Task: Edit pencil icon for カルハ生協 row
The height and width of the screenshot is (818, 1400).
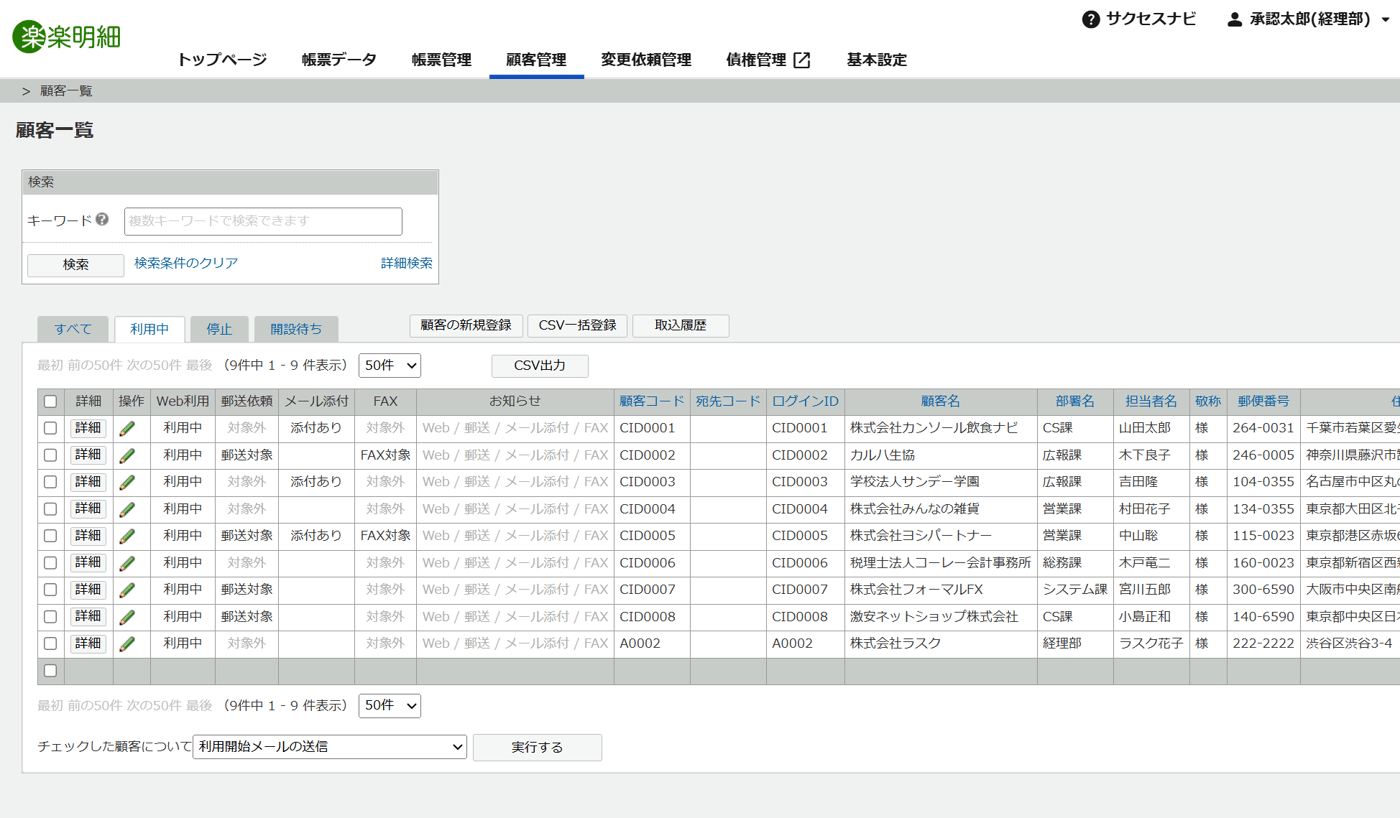Action: tap(127, 455)
